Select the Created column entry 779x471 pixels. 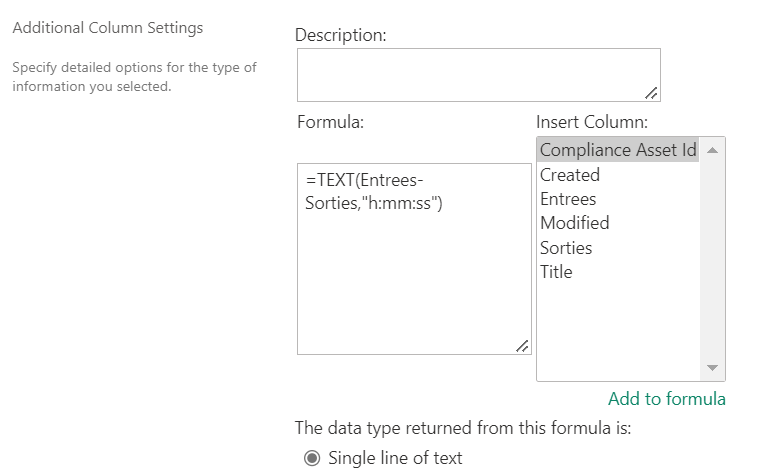point(570,175)
